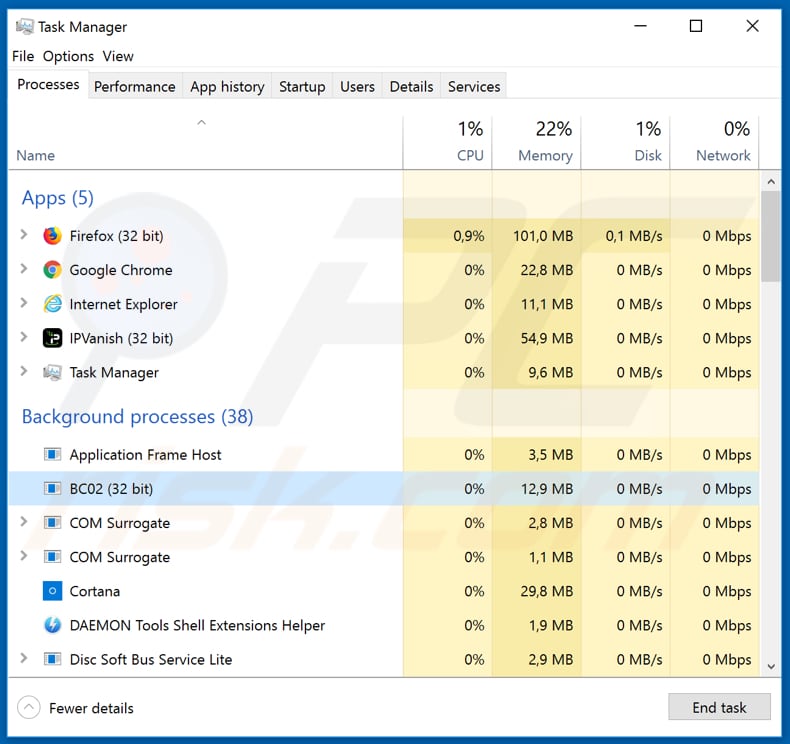The width and height of the screenshot is (790, 744).
Task: Select DAEMON Tools Shell Extensions Helper name
Action: (197, 625)
